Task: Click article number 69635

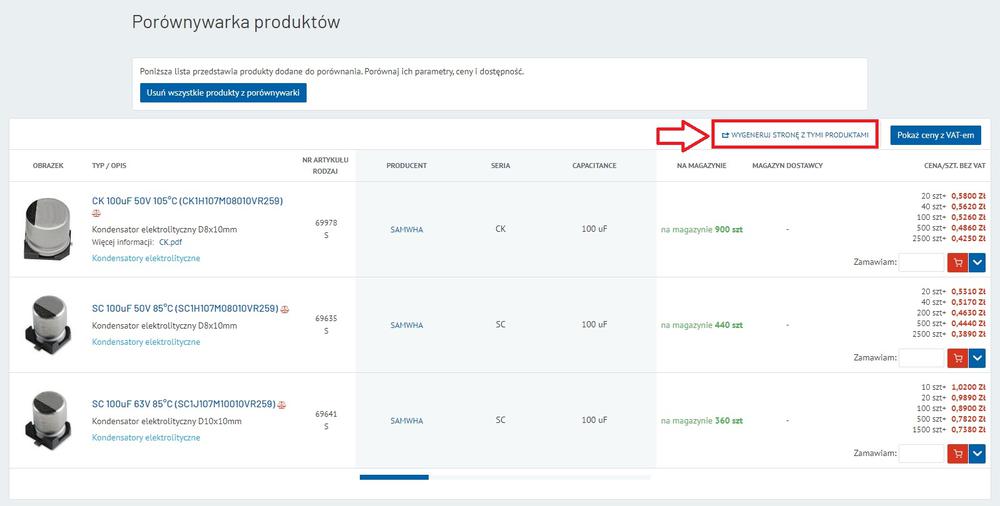Action: pyautogui.click(x=326, y=318)
